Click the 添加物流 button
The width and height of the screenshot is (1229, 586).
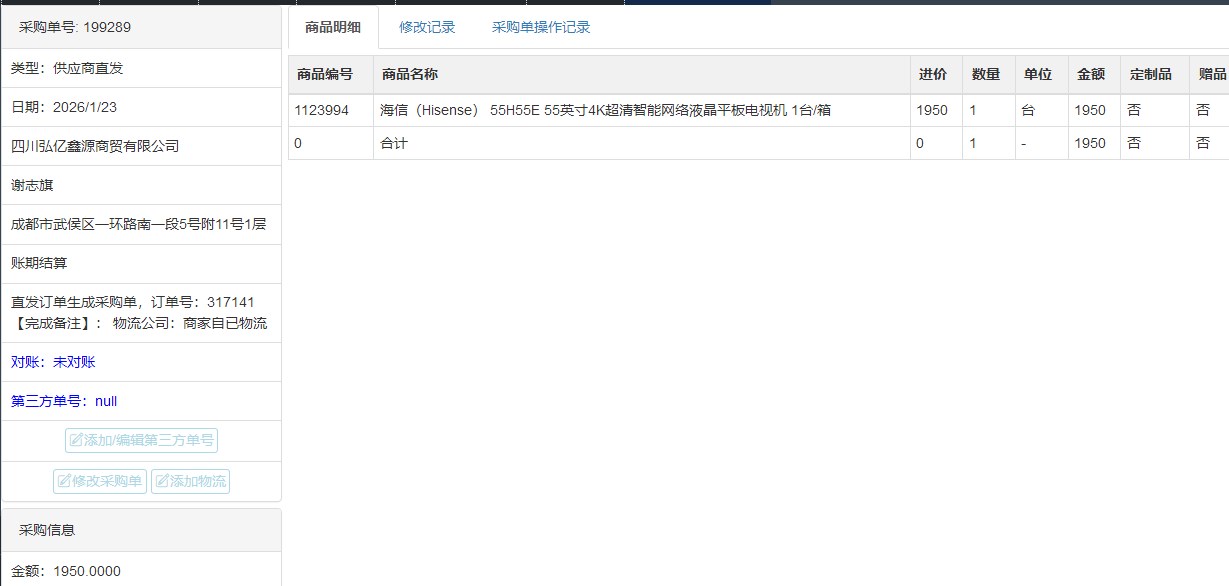(190, 481)
